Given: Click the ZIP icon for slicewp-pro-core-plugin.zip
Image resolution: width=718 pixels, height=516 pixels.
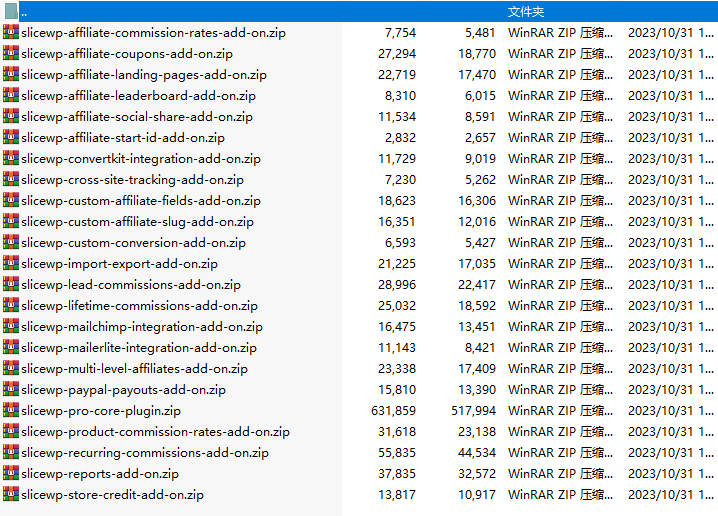Looking at the screenshot, I should pos(11,410).
